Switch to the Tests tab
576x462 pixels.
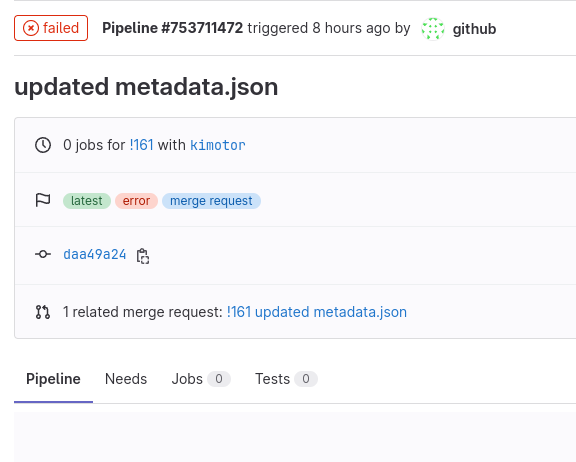pos(286,379)
